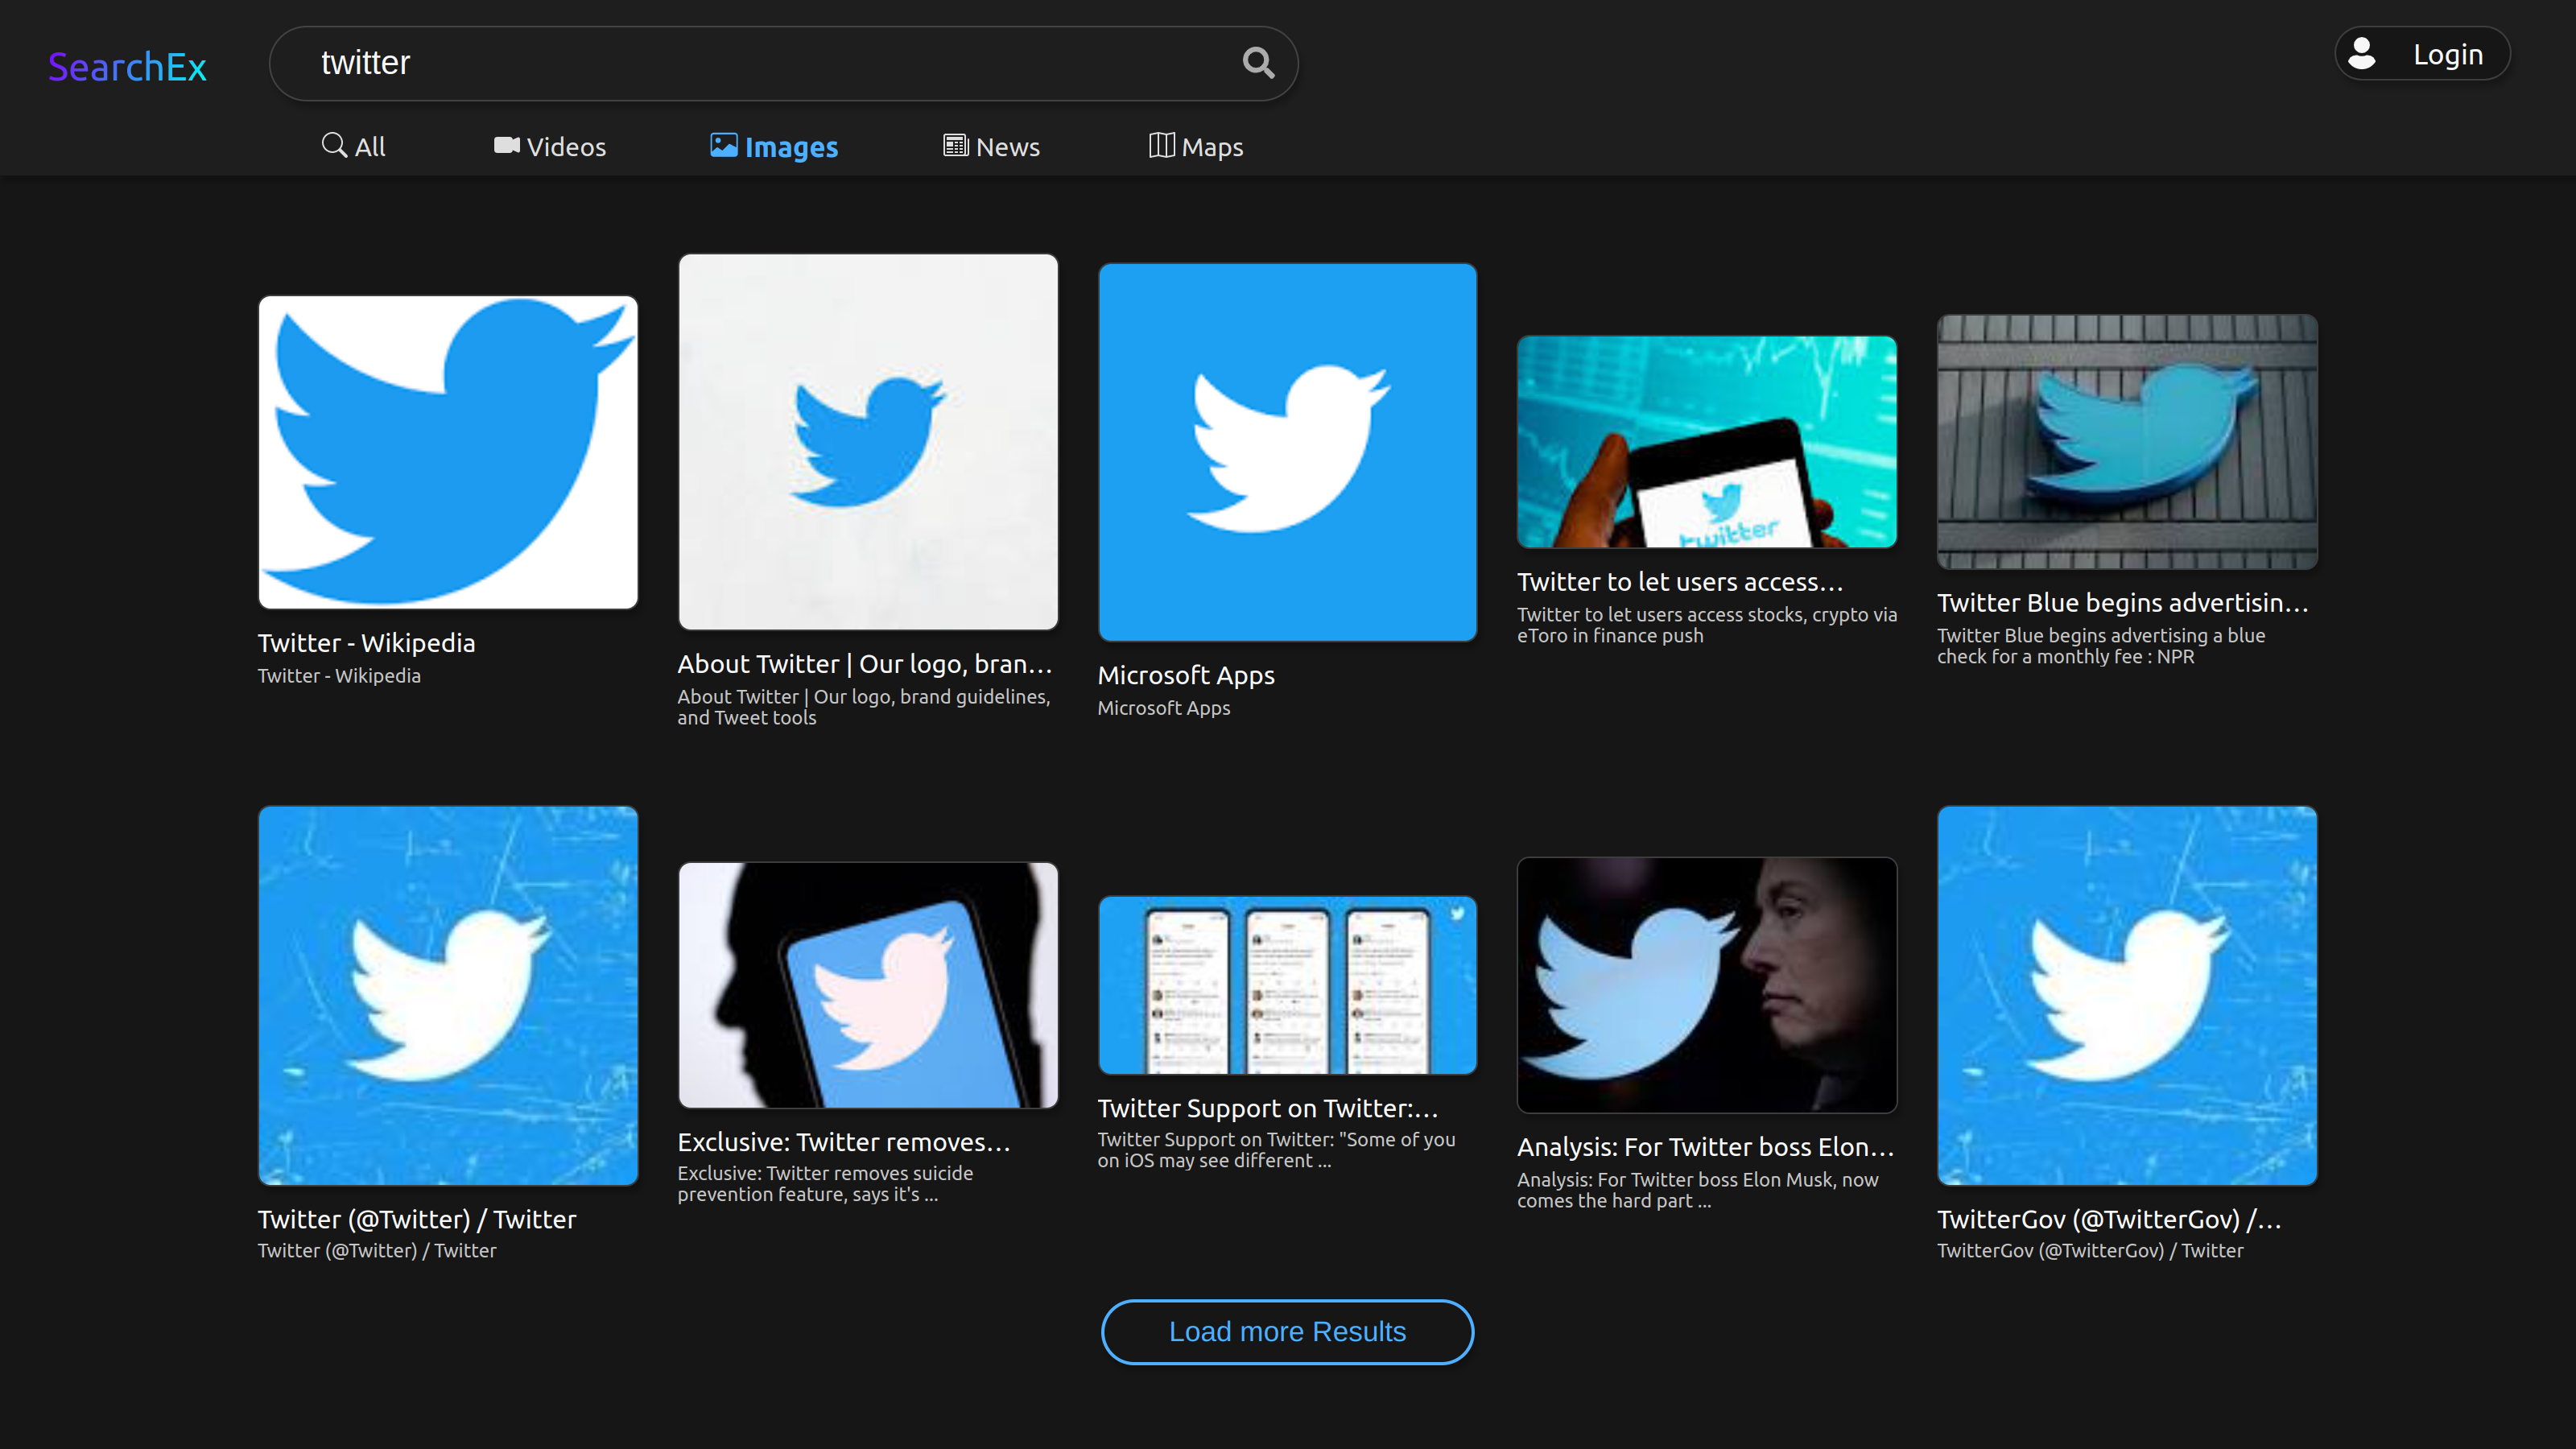Viewport: 2576px width, 1449px height.
Task: Click the search icon beside All
Action: pos(334,146)
